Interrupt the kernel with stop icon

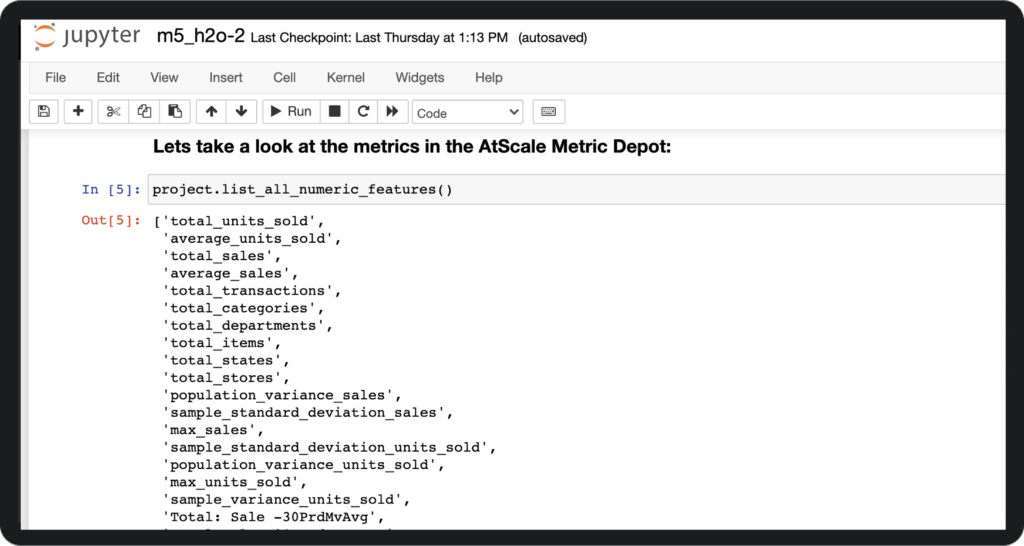(x=334, y=112)
